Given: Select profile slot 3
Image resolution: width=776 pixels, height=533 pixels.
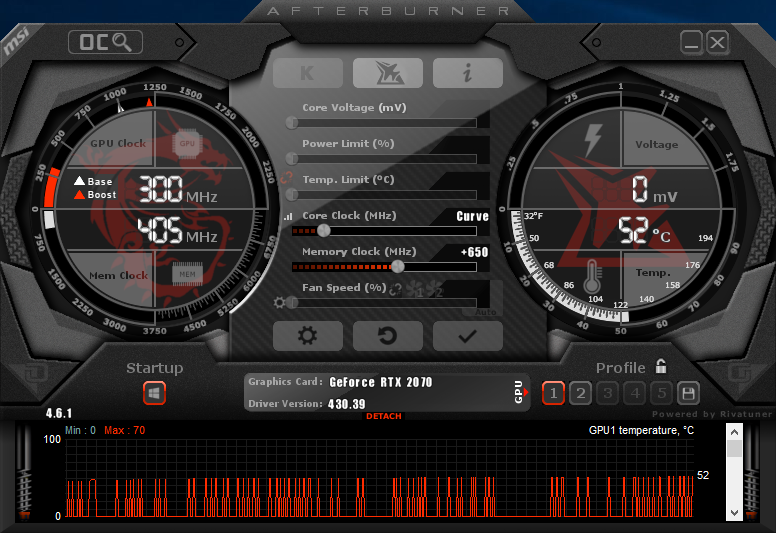Looking at the screenshot, I should [x=608, y=393].
